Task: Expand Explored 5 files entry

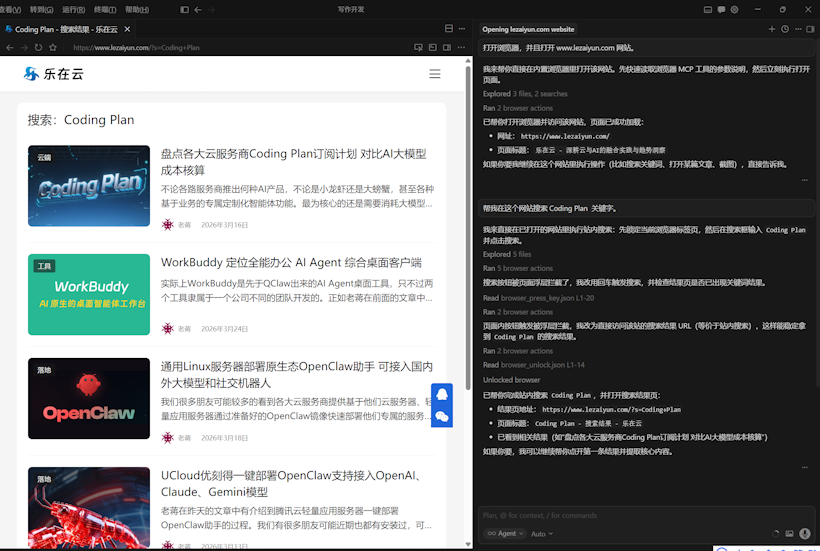Action: (507, 254)
